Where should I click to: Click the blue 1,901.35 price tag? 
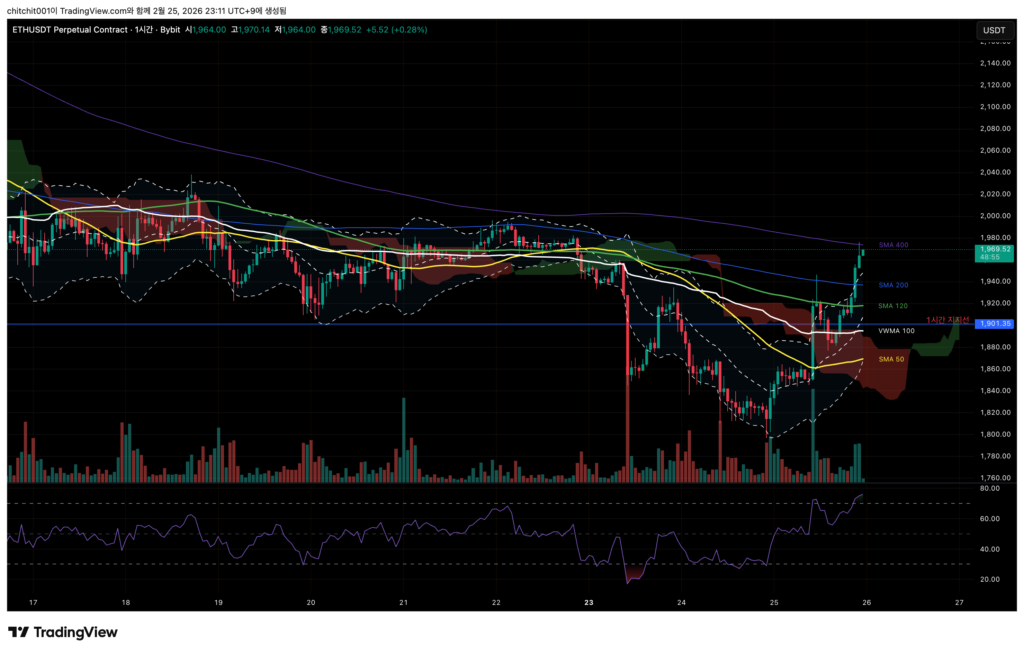tap(996, 324)
